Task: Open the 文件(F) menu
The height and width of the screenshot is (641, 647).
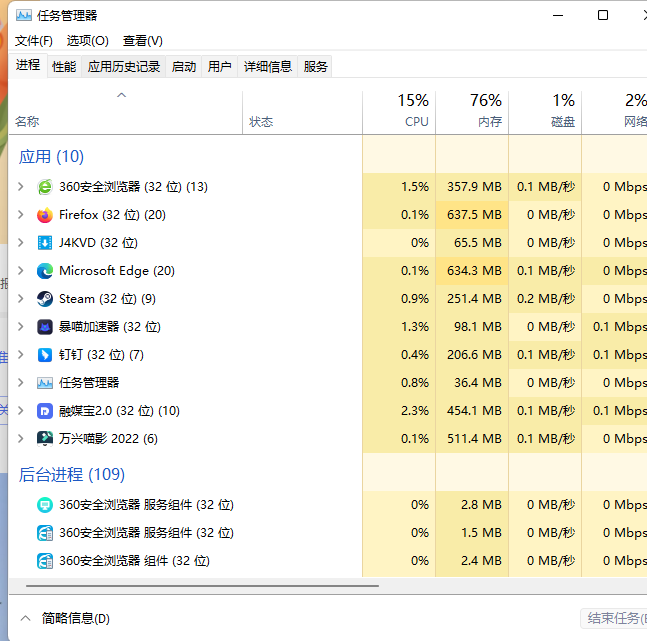Action: click(x=34, y=41)
